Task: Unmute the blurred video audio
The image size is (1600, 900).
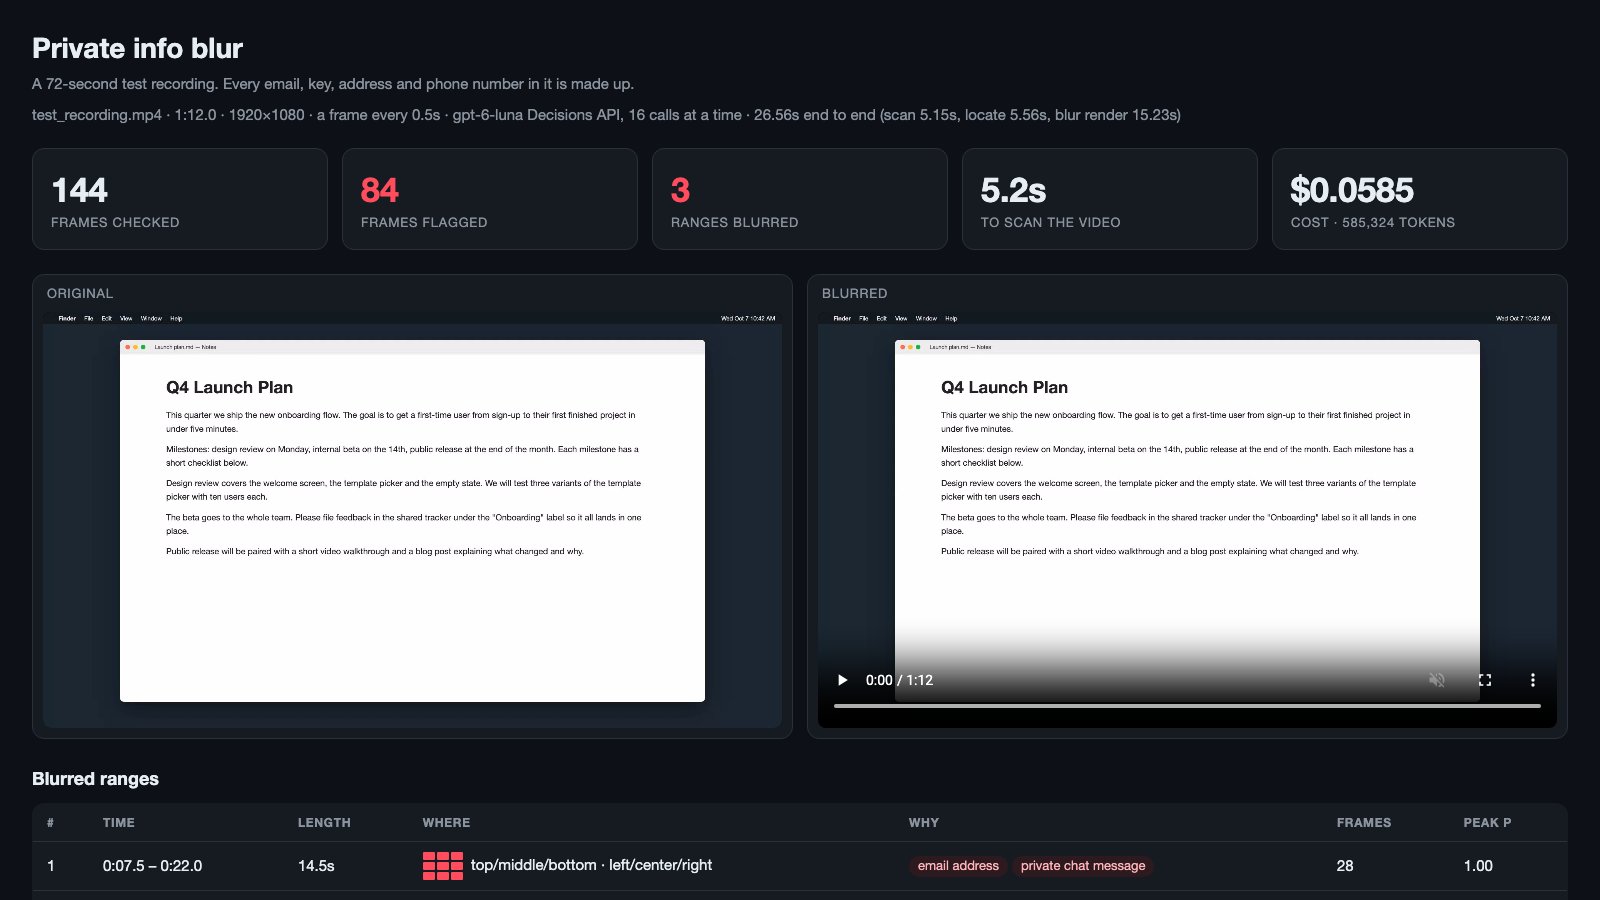Action: point(1437,680)
